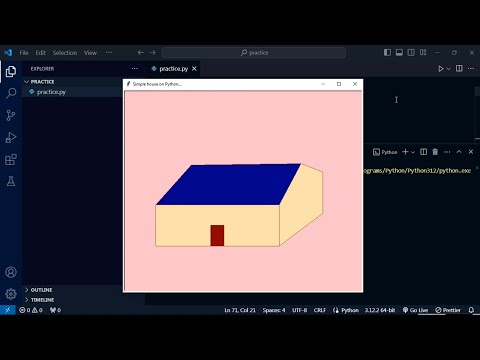The image size is (480, 360).
Task: Split the editor to the right
Action: (459, 68)
